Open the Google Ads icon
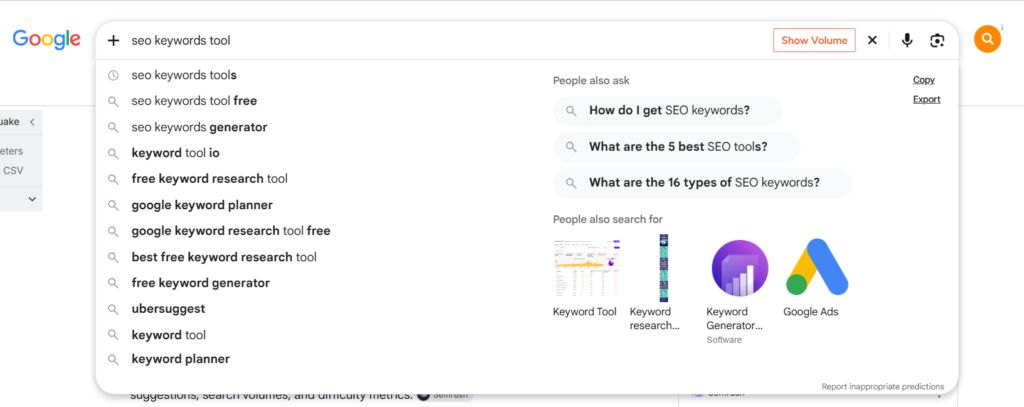The image size is (1024, 407). (817, 268)
